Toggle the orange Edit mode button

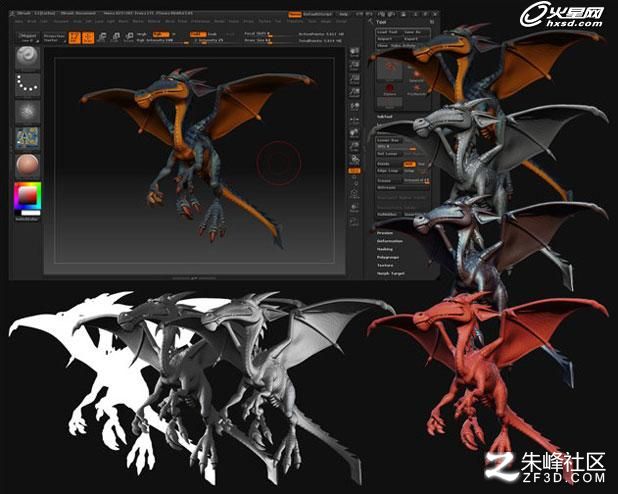point(74,37)
